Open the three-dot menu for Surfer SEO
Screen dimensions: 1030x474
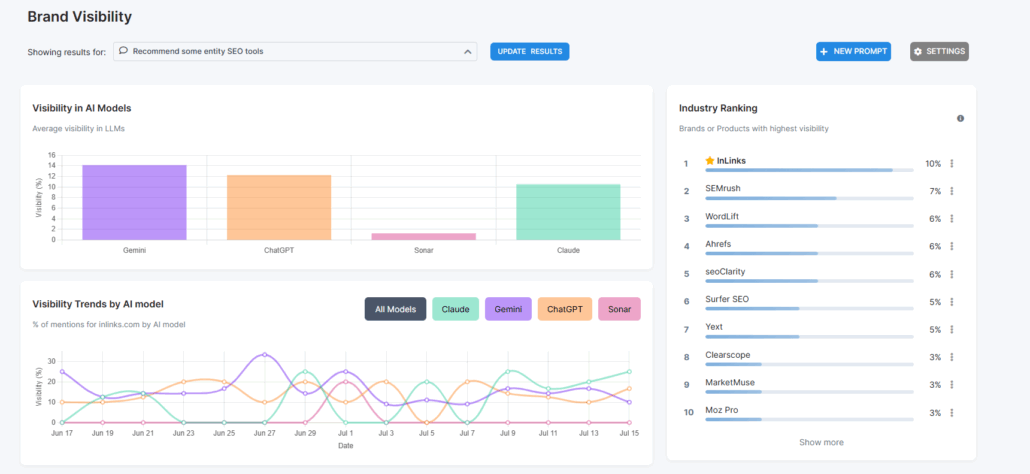[x=951, y=302]
